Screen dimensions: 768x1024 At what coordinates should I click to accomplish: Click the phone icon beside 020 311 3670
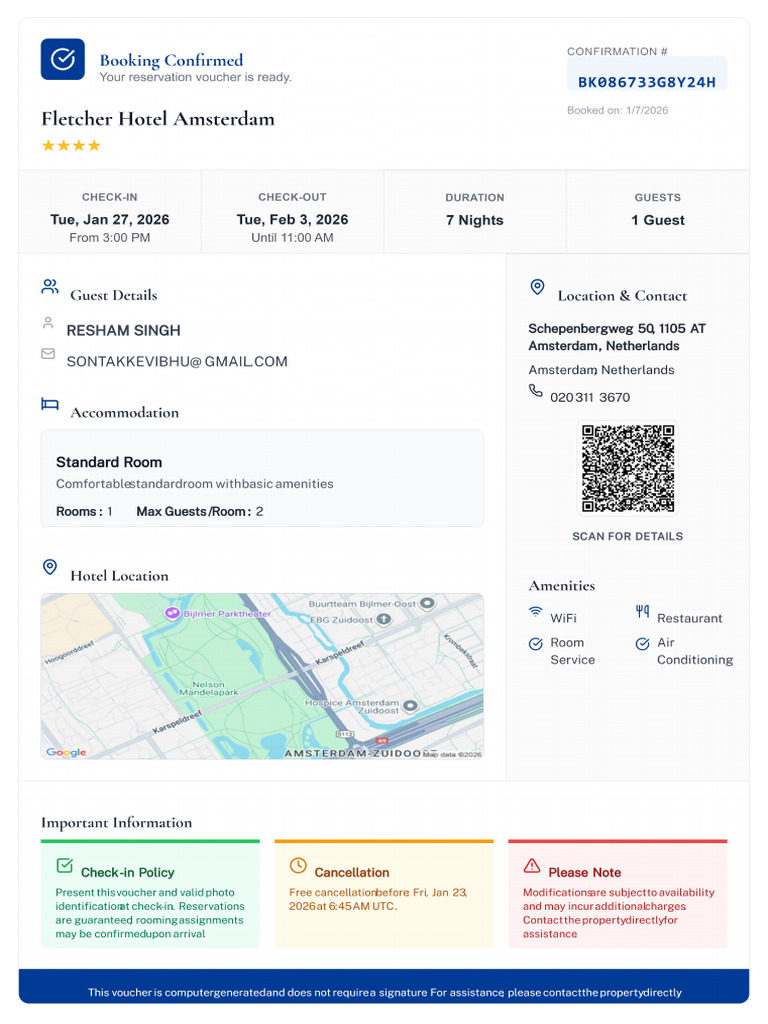tap(536, 391)
